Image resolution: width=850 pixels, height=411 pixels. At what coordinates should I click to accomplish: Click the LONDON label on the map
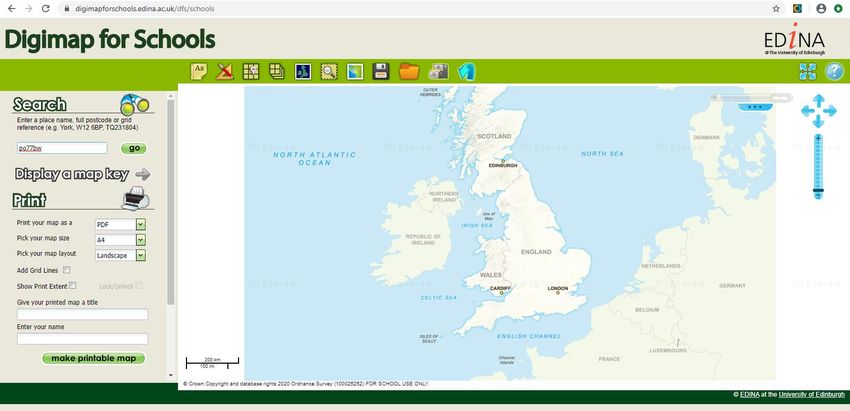557,288
